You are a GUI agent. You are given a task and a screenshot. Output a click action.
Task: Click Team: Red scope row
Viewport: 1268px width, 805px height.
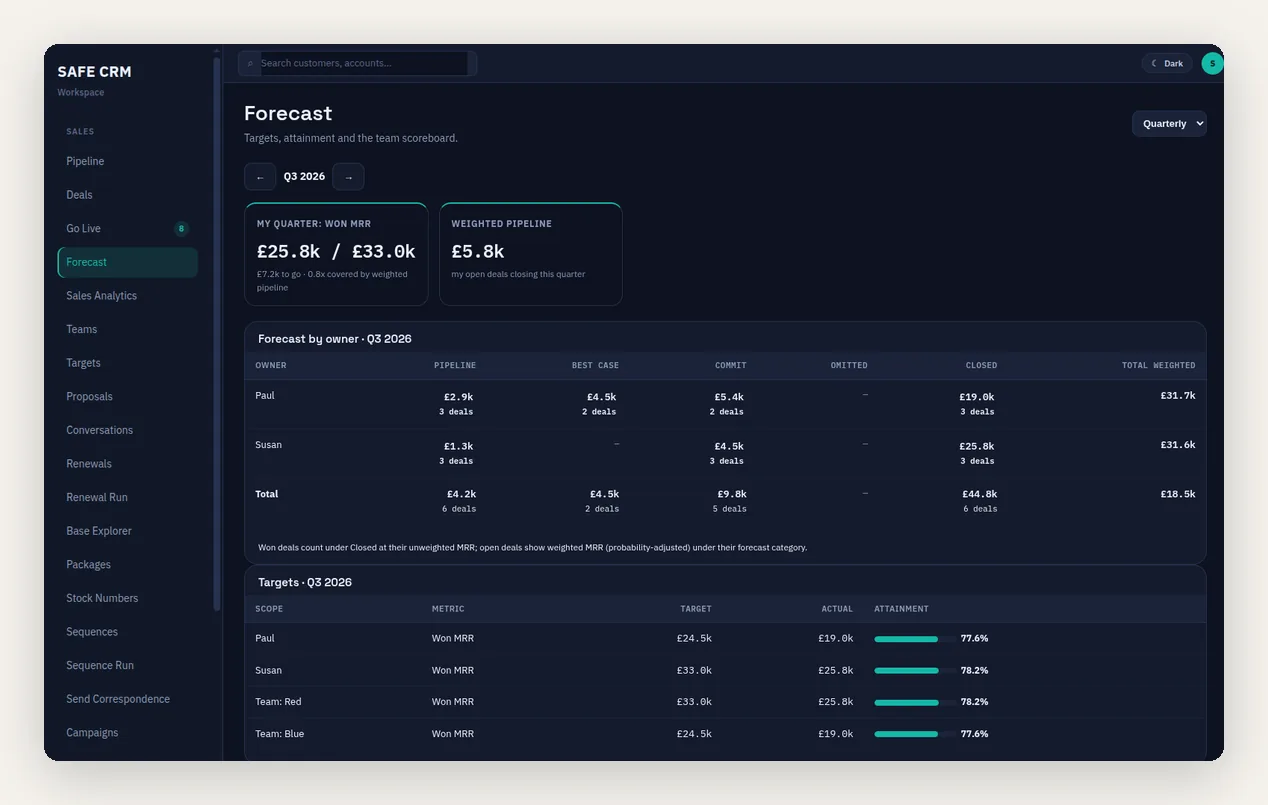[725, 702]
